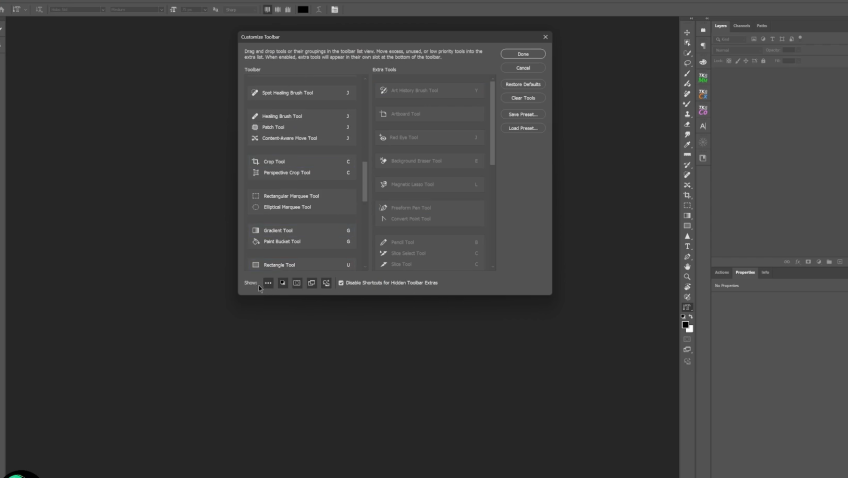Viewport: 848px width, 478px height.
Task: Toggle the last Show icon in the dialog
Action: 326,283
